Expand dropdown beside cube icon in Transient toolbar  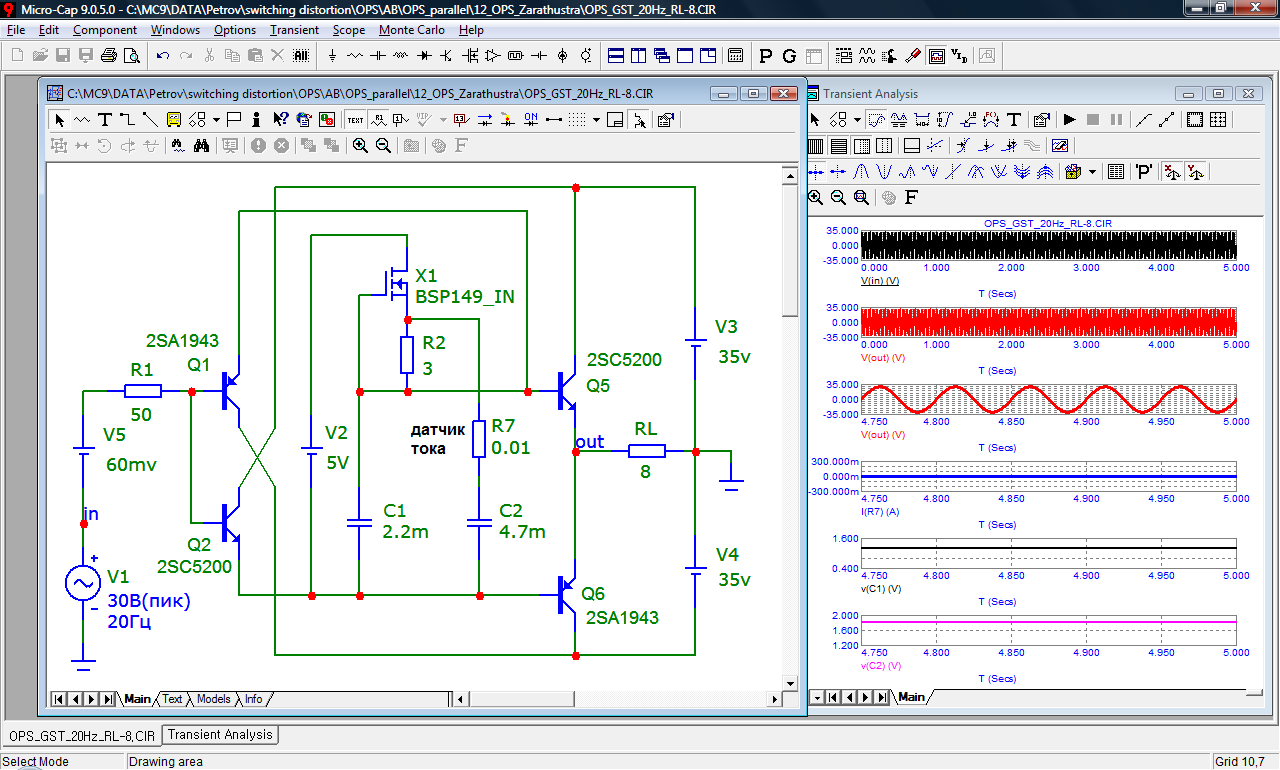(x=1092, y=172)
